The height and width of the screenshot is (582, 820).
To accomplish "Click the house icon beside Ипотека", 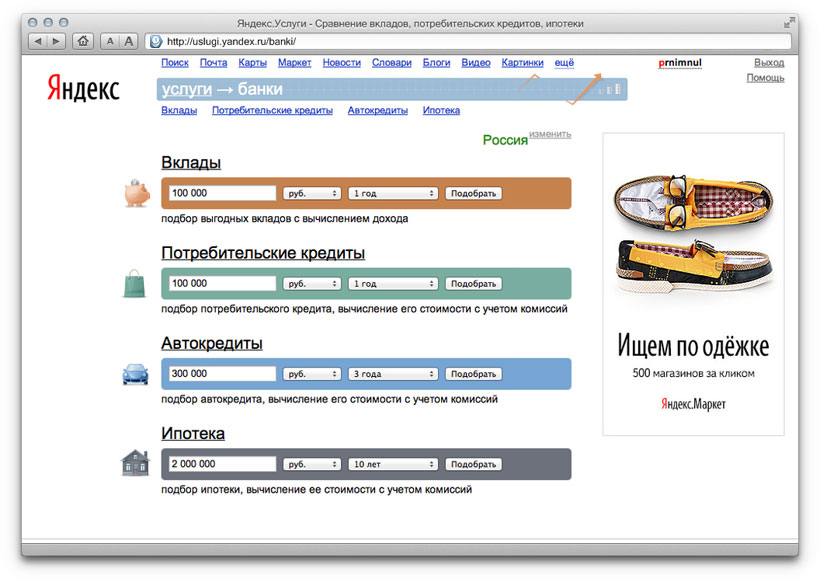I will click(135, 463).
